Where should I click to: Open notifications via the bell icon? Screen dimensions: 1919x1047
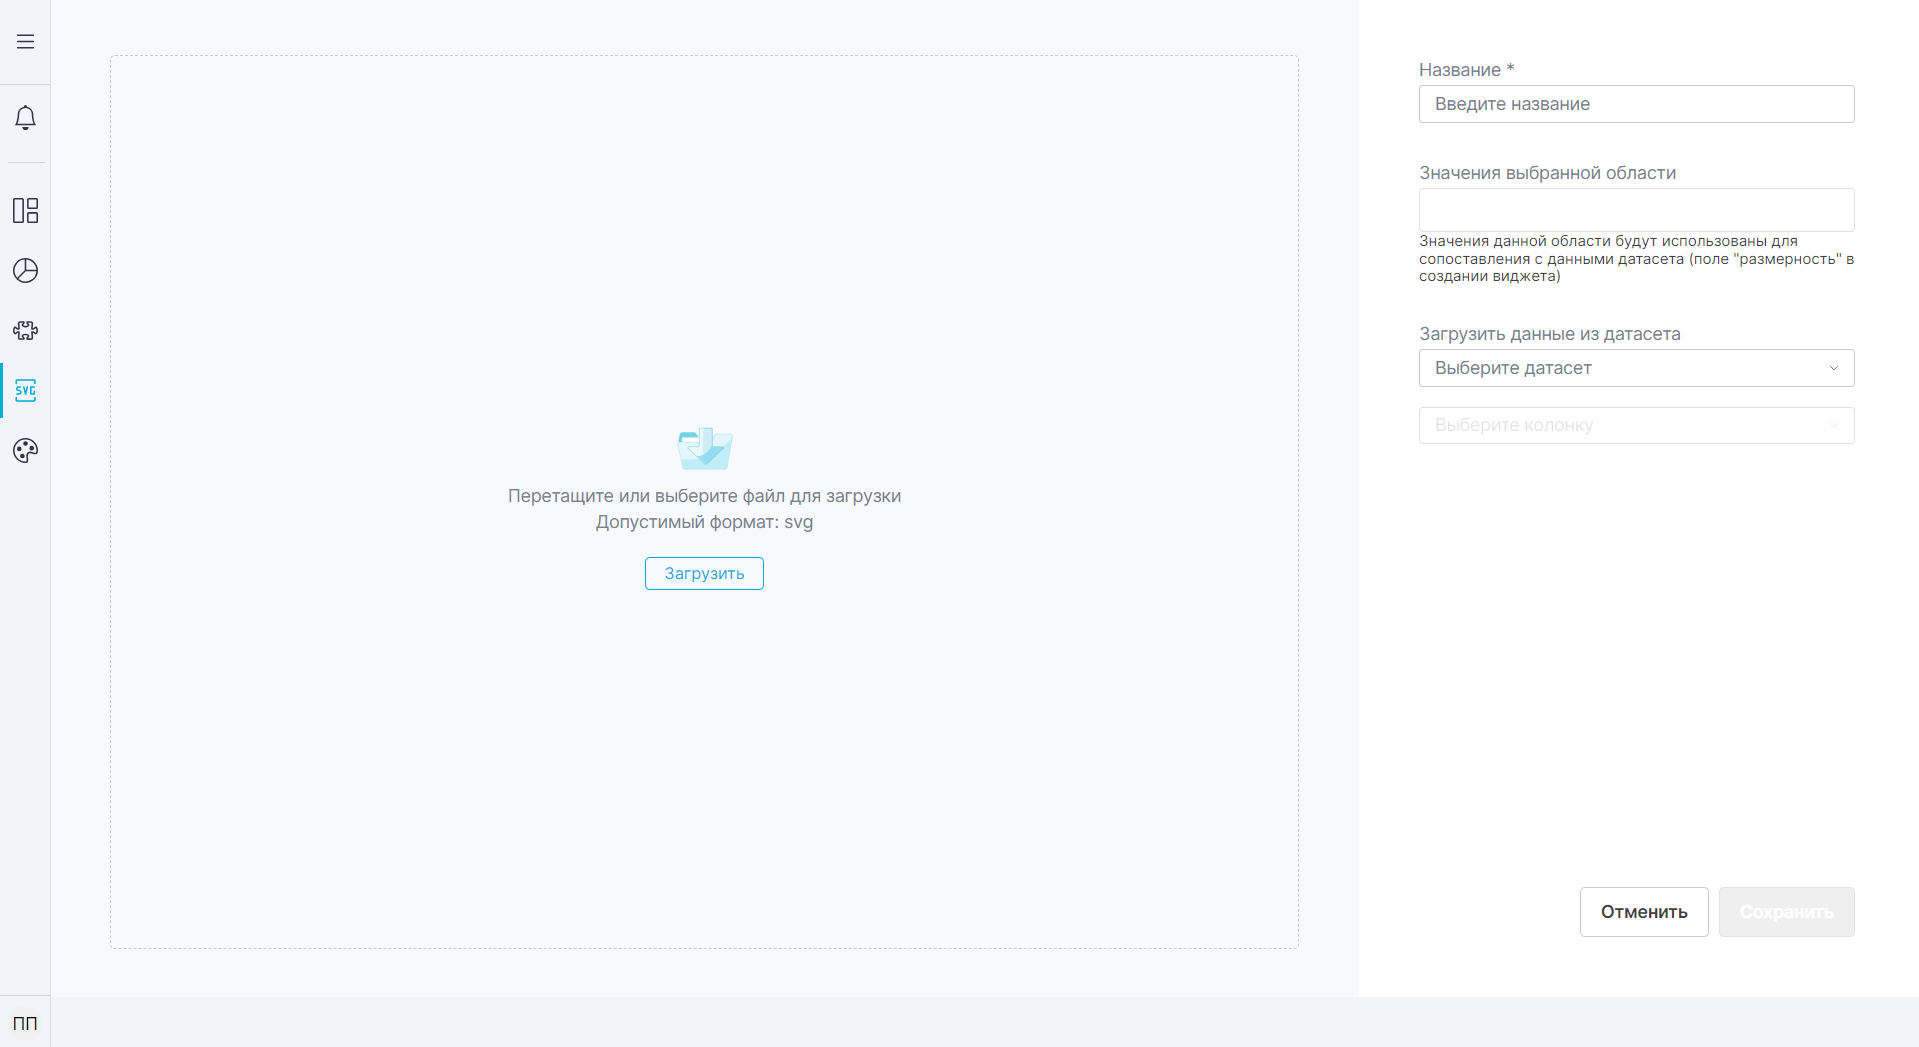click(x=25, y=118)
